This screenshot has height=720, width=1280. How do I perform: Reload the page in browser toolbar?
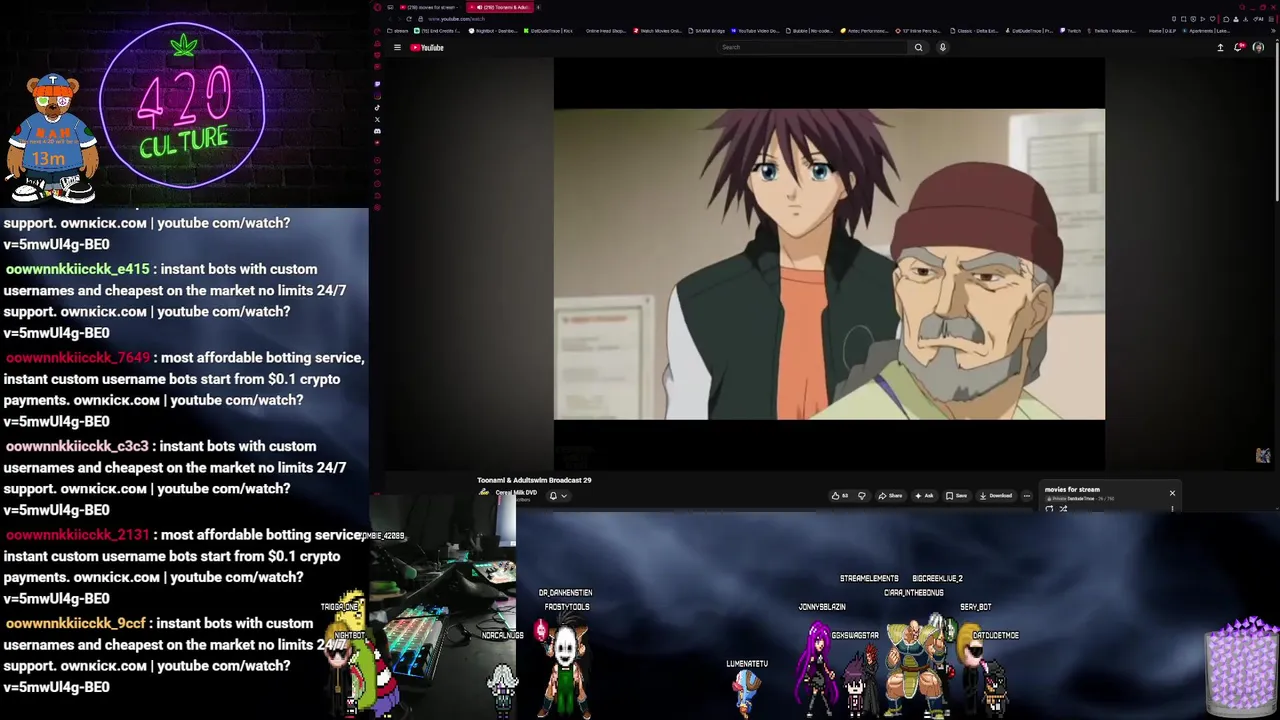click(x=407, y=19)
